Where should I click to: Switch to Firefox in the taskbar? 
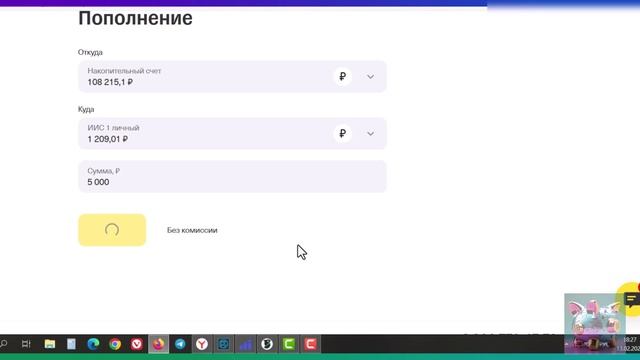point(158,344)
